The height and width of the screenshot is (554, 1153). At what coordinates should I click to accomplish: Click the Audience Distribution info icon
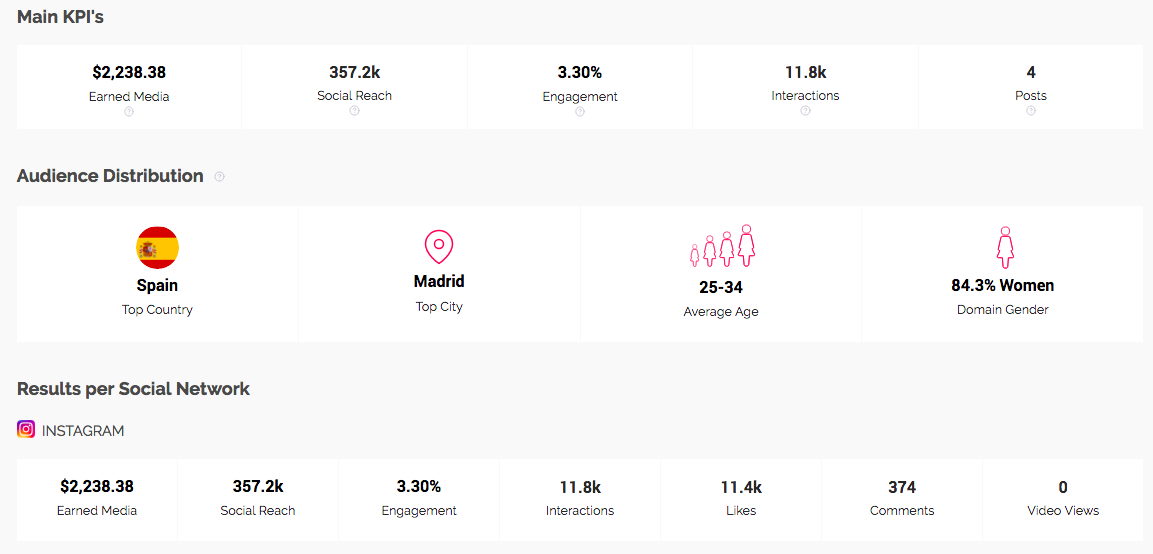click(x=220, y=177)
